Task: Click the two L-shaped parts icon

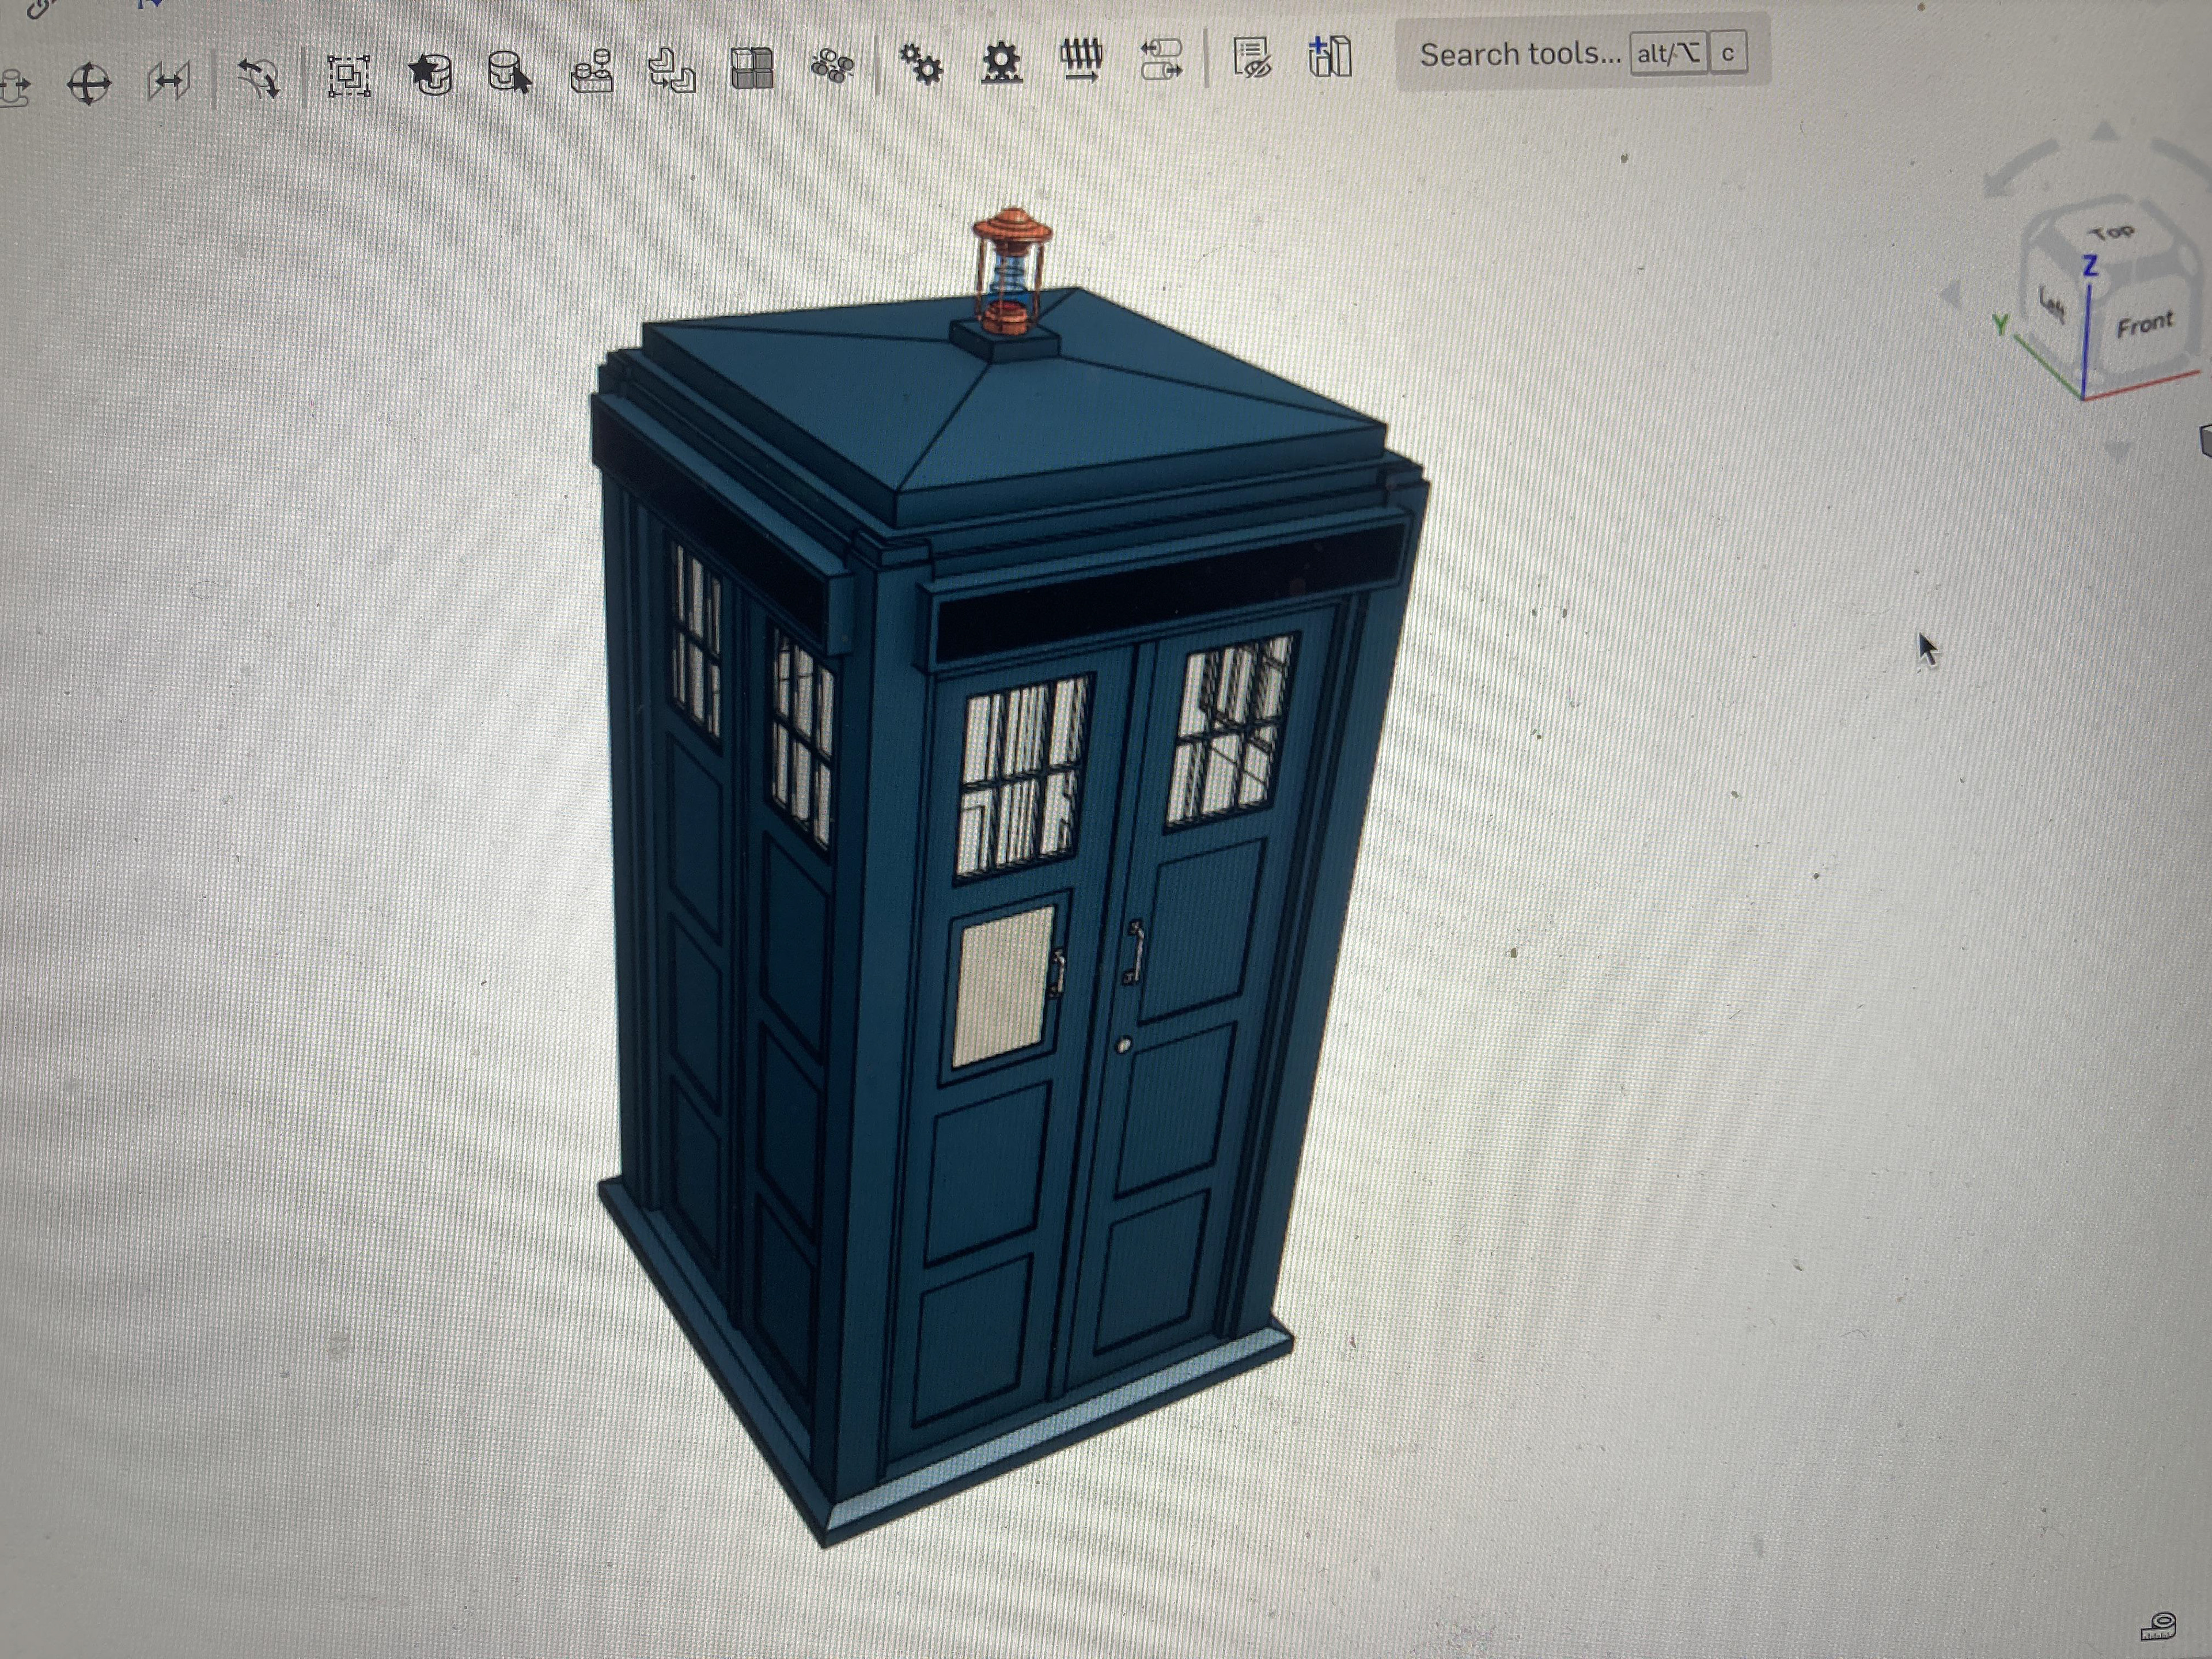Action: pyautogui.click(x=671, y=70)
